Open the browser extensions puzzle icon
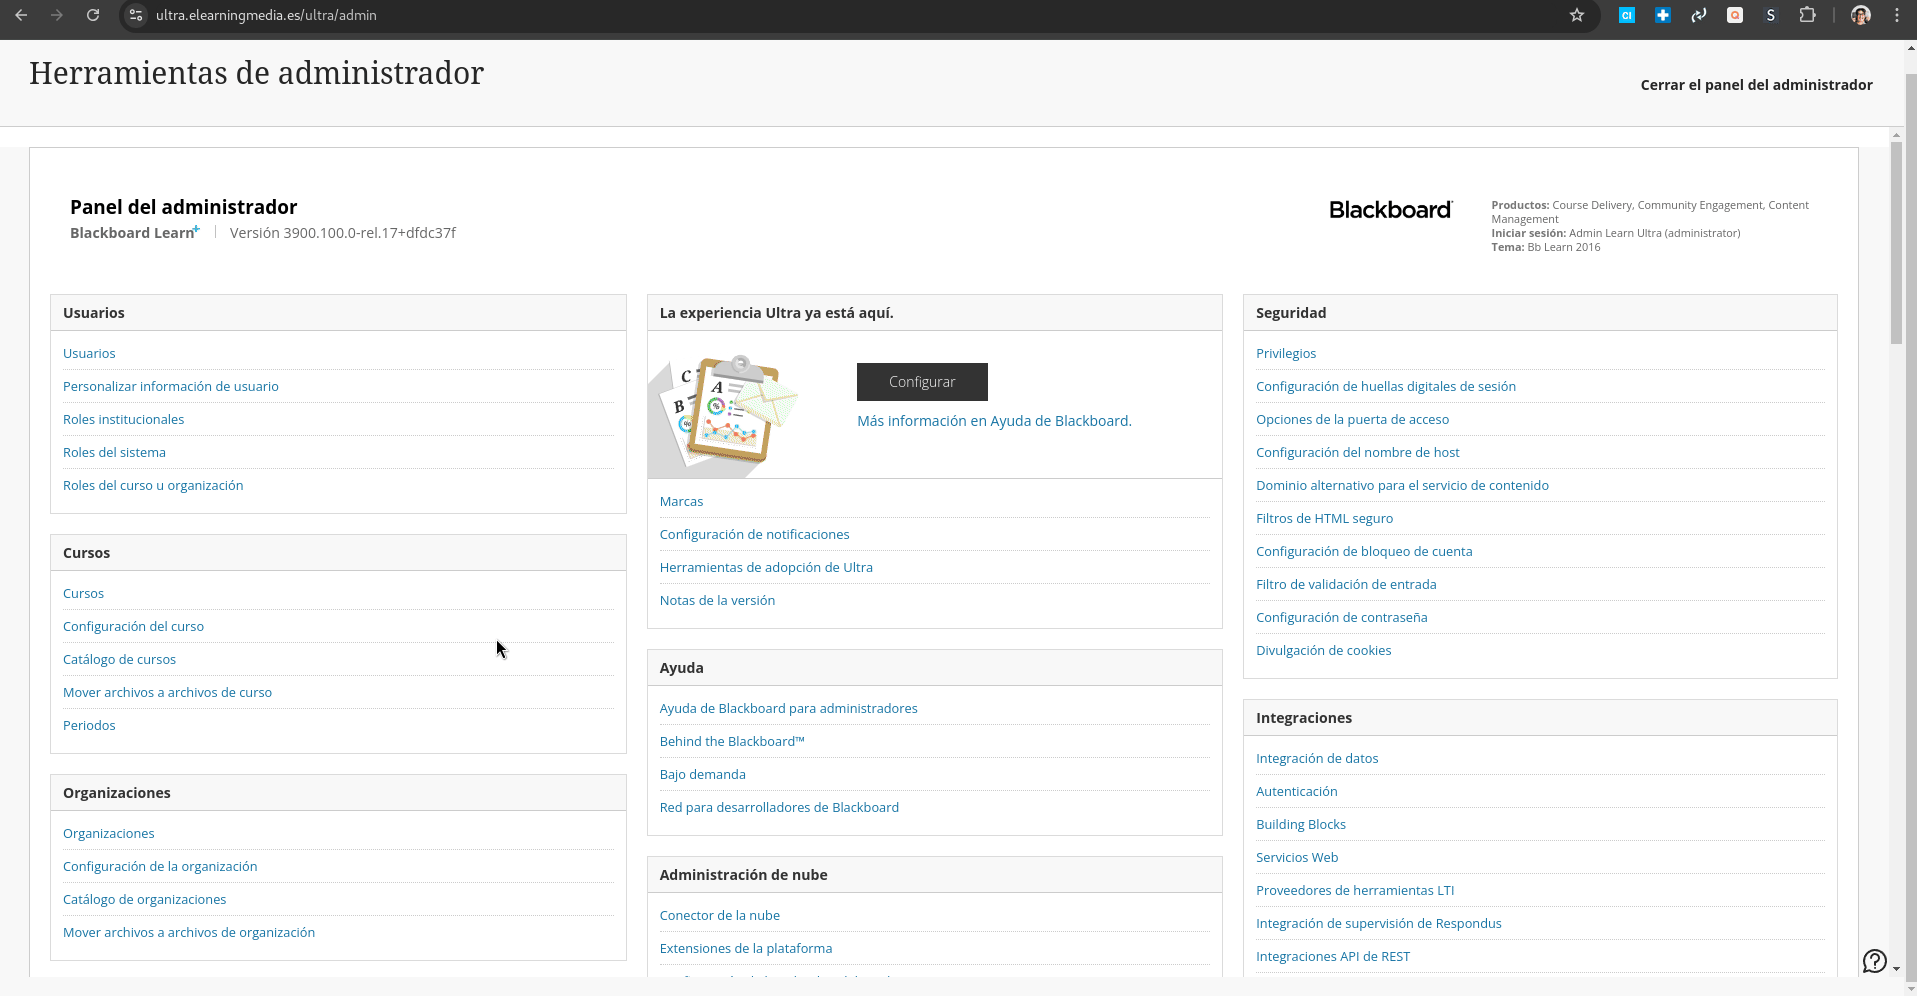The width and height of the screenshot is (1917, 996). (x=1807, y=15)
